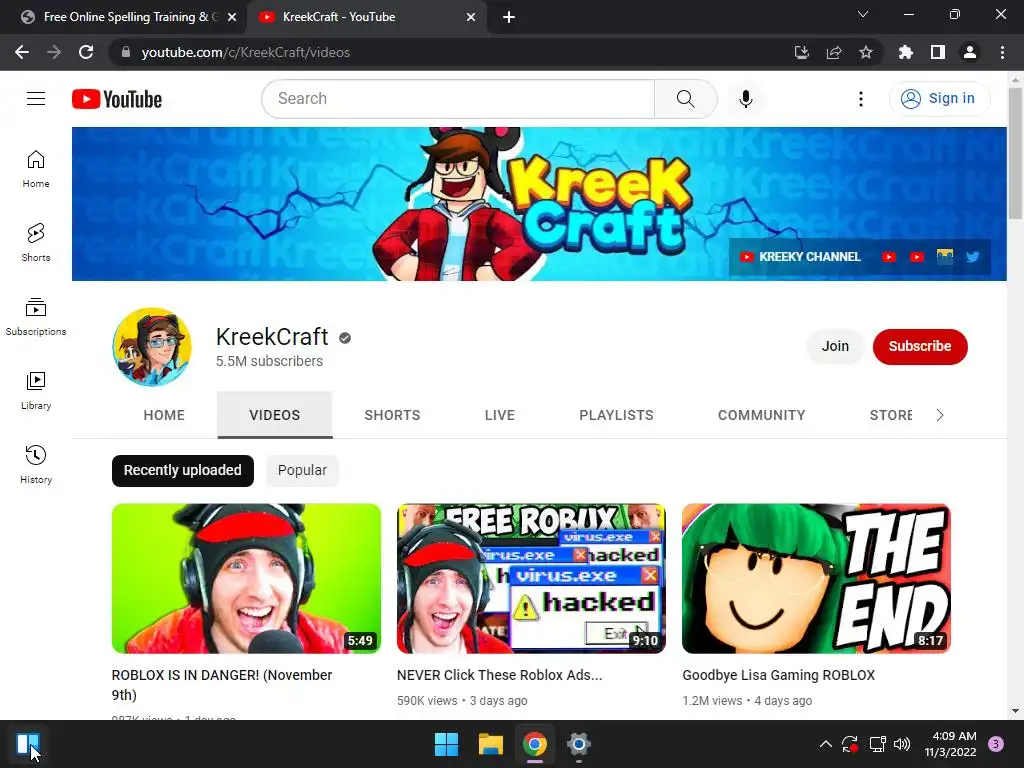
Task: Open History in sidebar
Action: pos(36,464)
